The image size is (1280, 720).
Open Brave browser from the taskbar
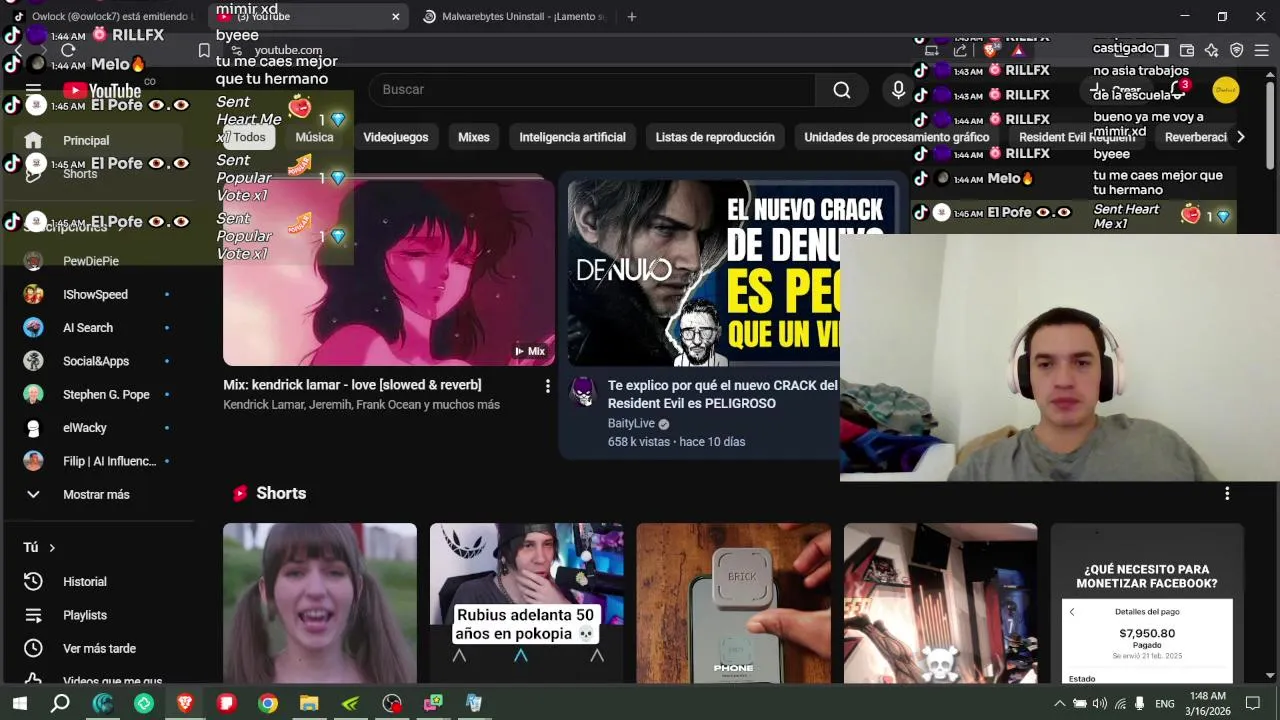[185, 703]
